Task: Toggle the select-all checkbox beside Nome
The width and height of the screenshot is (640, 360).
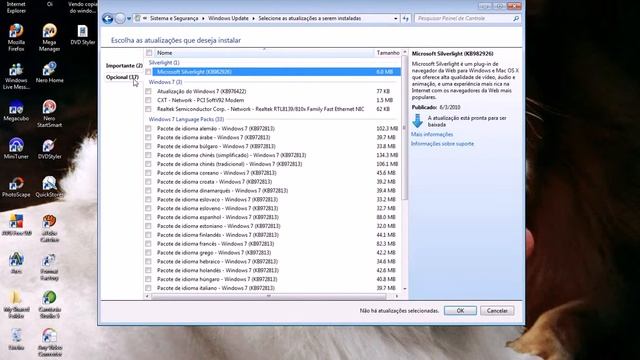Action: [149, 53]
